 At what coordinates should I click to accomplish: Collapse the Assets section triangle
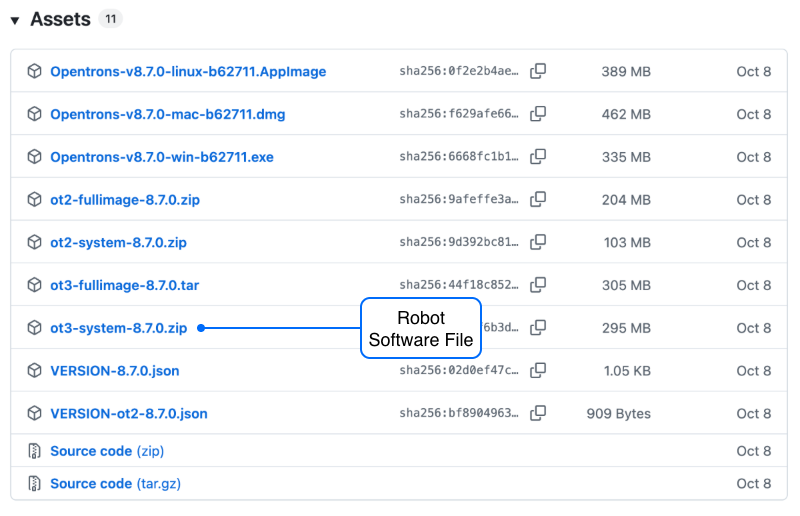coord(15,20)
